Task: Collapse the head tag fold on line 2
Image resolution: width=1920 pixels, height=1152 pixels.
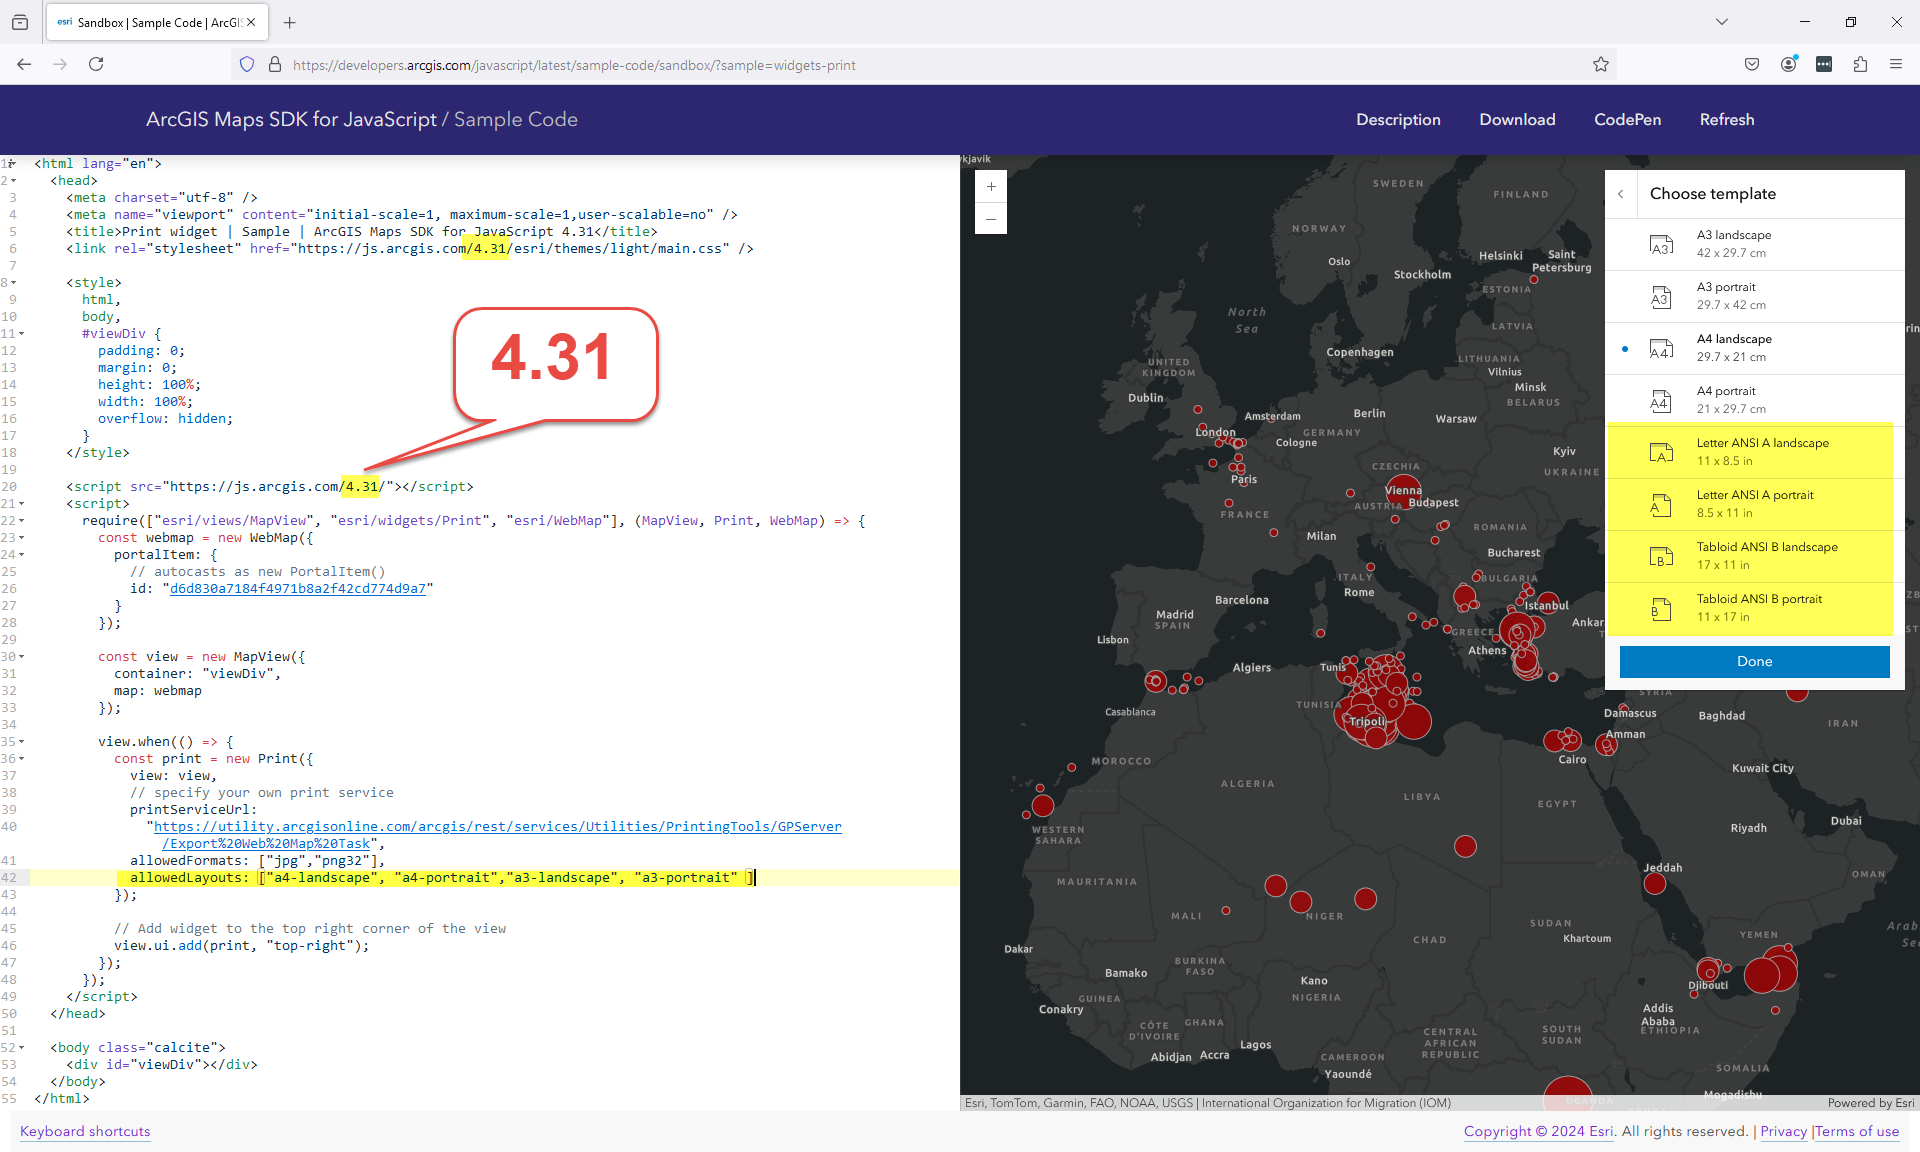Action: coord(13,181)
